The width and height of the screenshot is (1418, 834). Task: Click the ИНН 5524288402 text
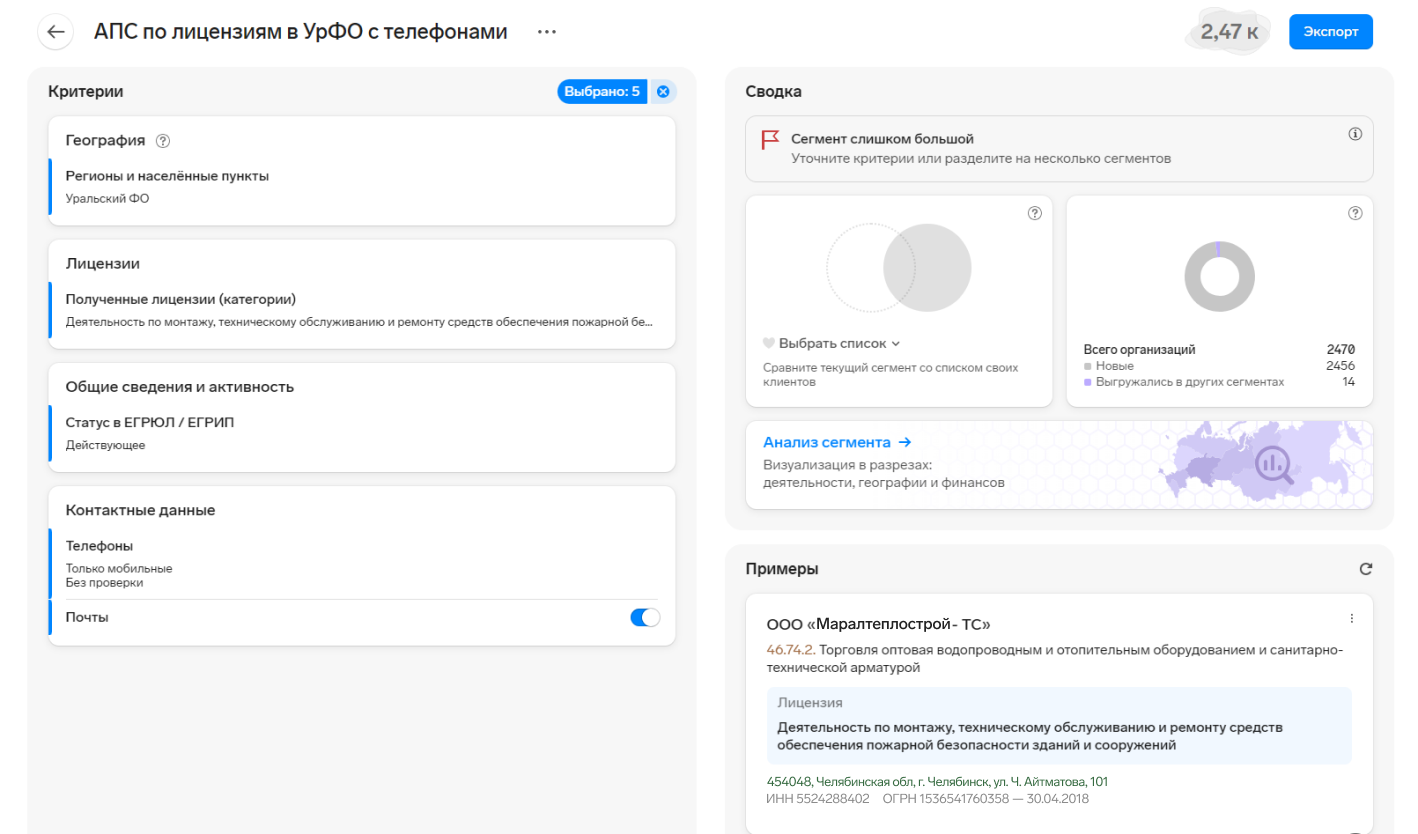[x=818, y=799]
